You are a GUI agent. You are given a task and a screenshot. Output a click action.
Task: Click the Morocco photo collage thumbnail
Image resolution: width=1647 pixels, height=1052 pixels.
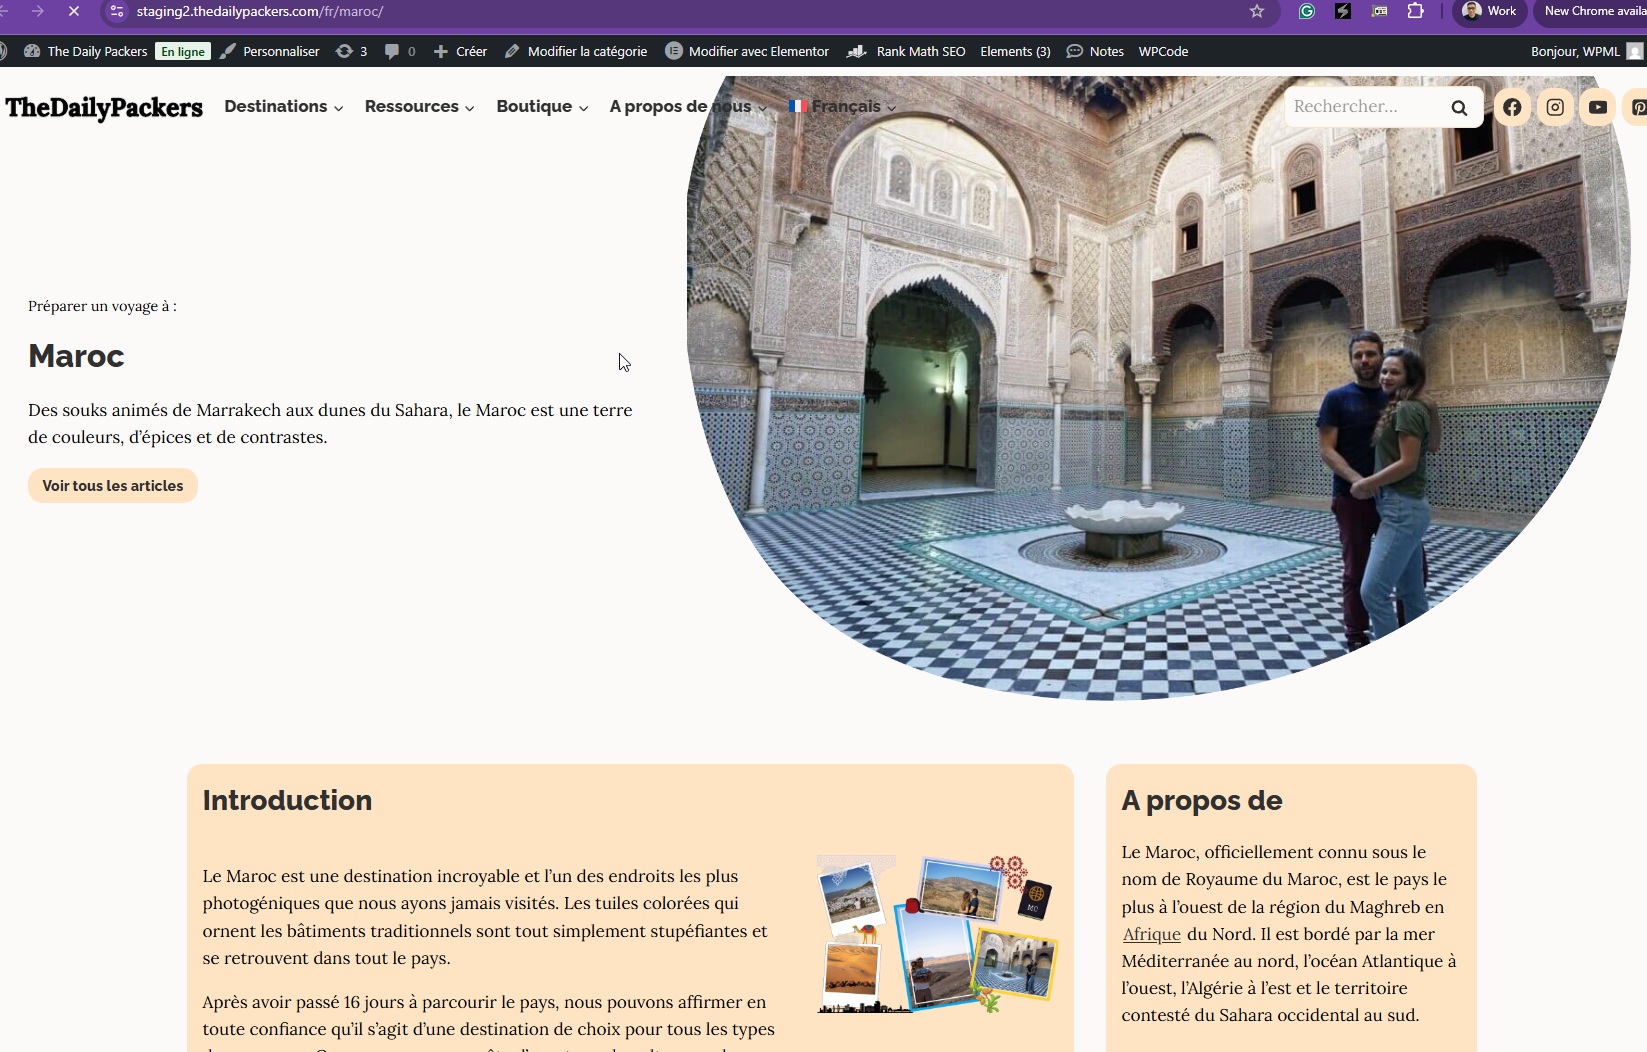coord(936,934)
